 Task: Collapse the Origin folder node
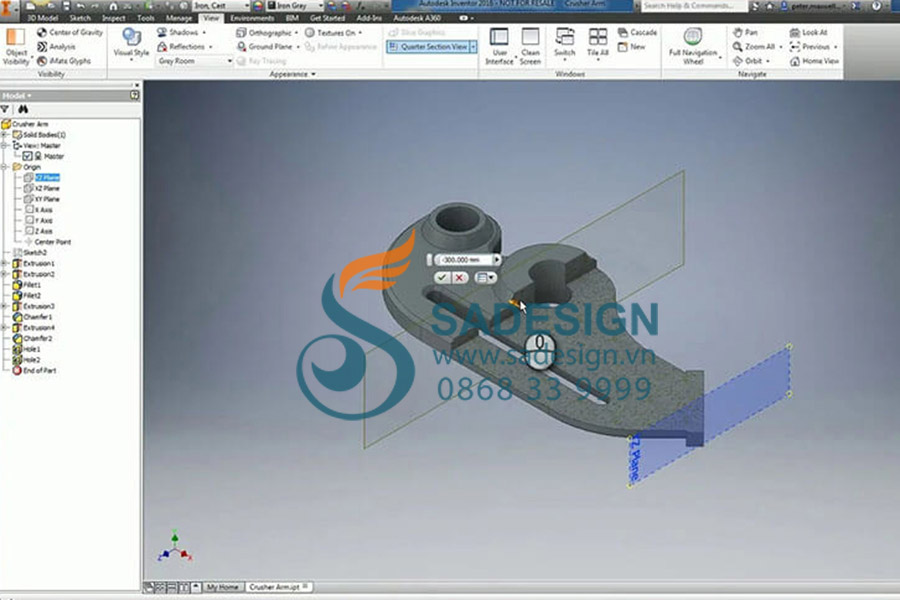pos(4,167)
